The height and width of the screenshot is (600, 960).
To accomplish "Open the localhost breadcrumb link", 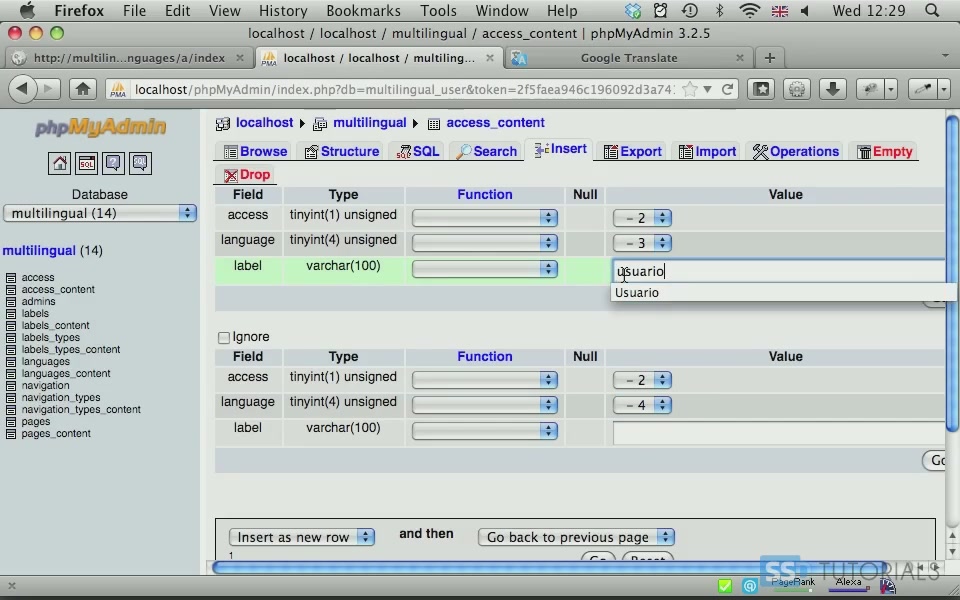I will coord(264,122).
